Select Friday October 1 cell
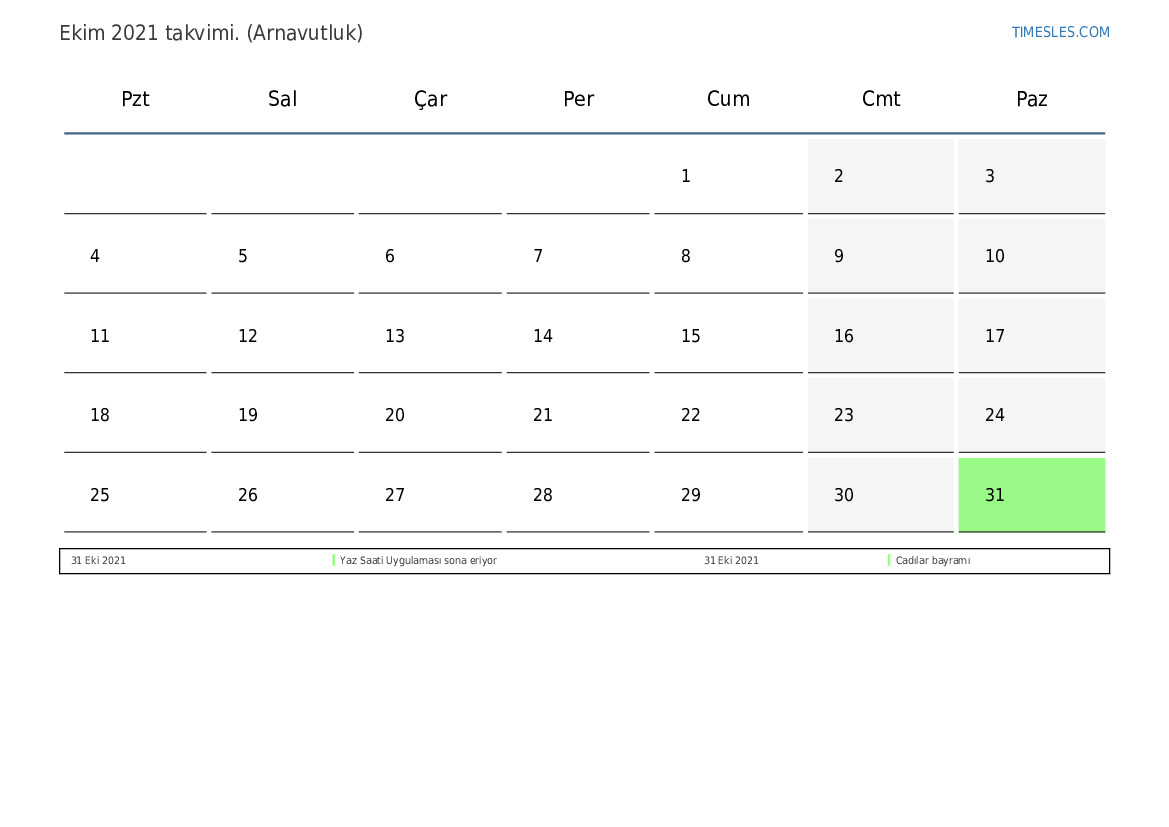Screen dimensions: 1169x827 [x=728, y=176]
